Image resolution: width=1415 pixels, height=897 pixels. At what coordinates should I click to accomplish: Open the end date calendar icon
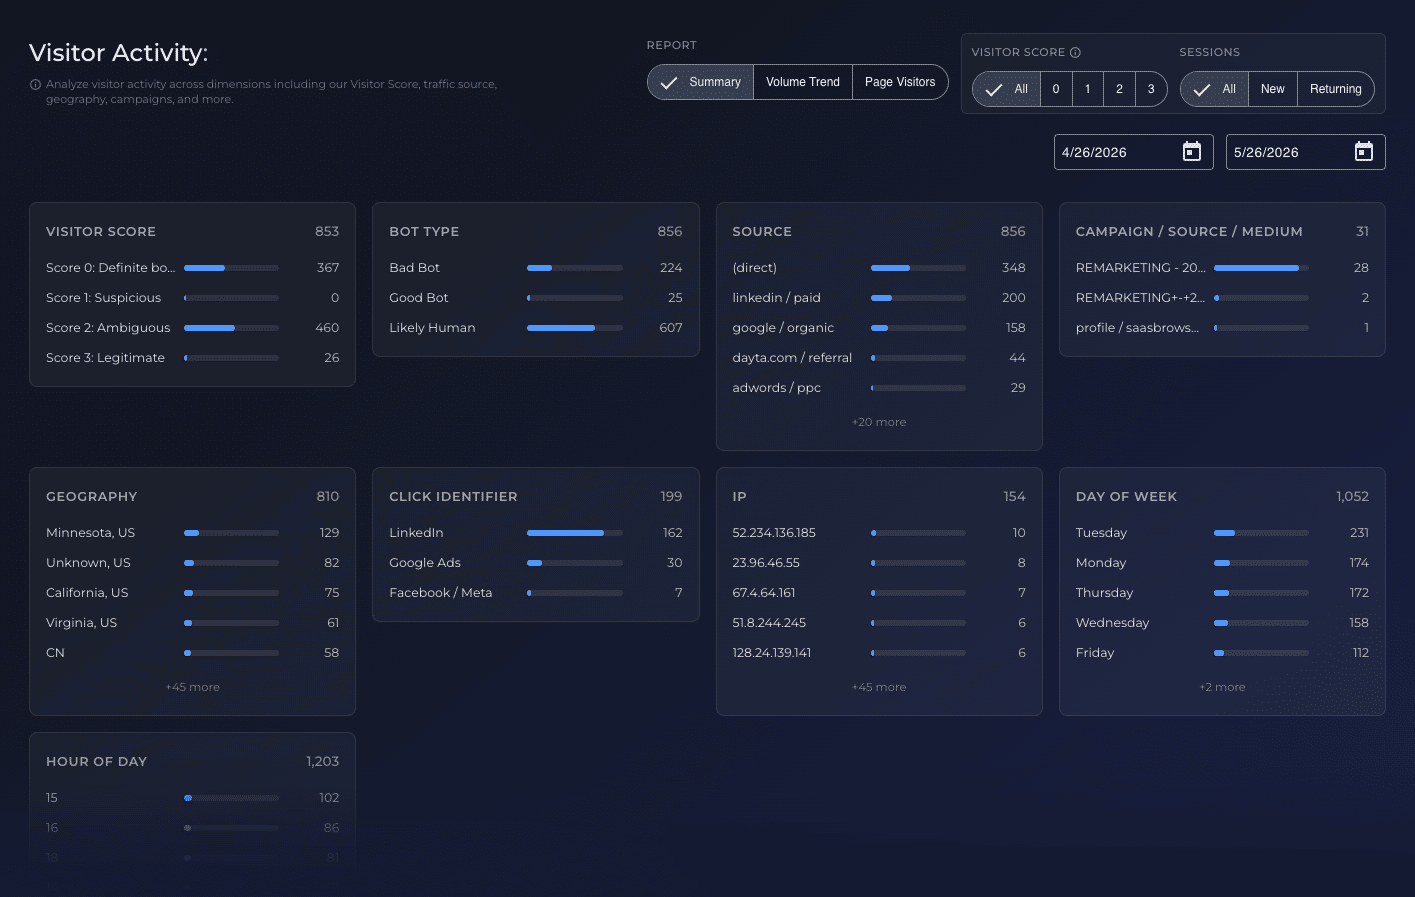click(1363, 152)
